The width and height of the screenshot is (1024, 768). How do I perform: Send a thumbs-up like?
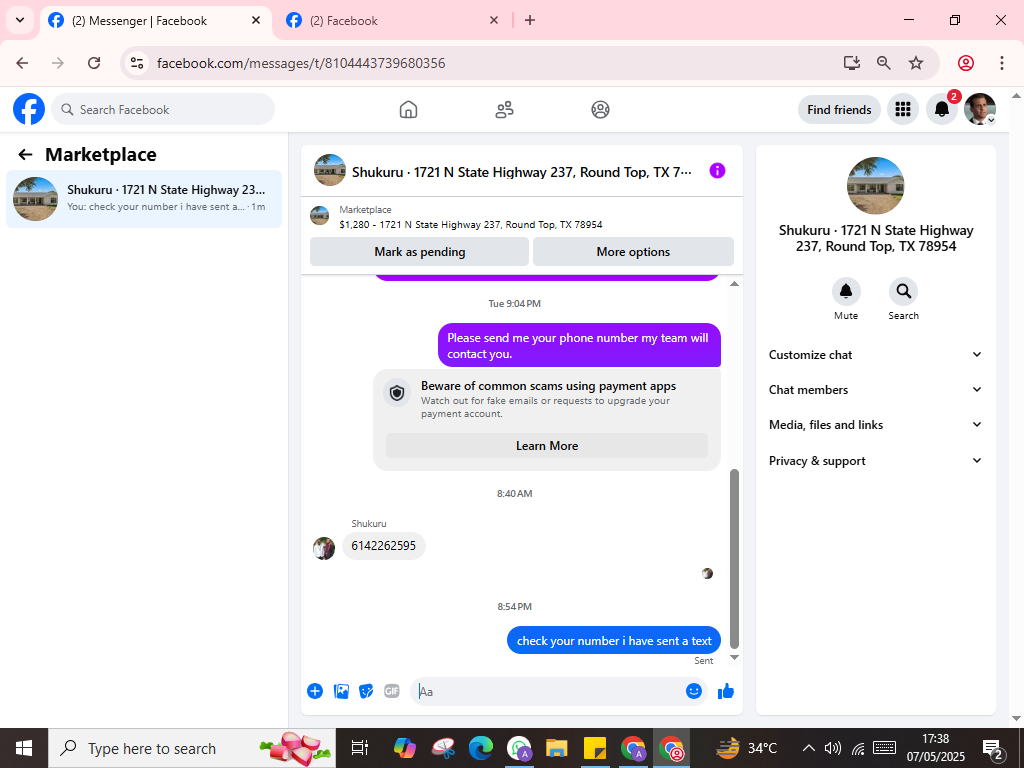click(726, 691)
